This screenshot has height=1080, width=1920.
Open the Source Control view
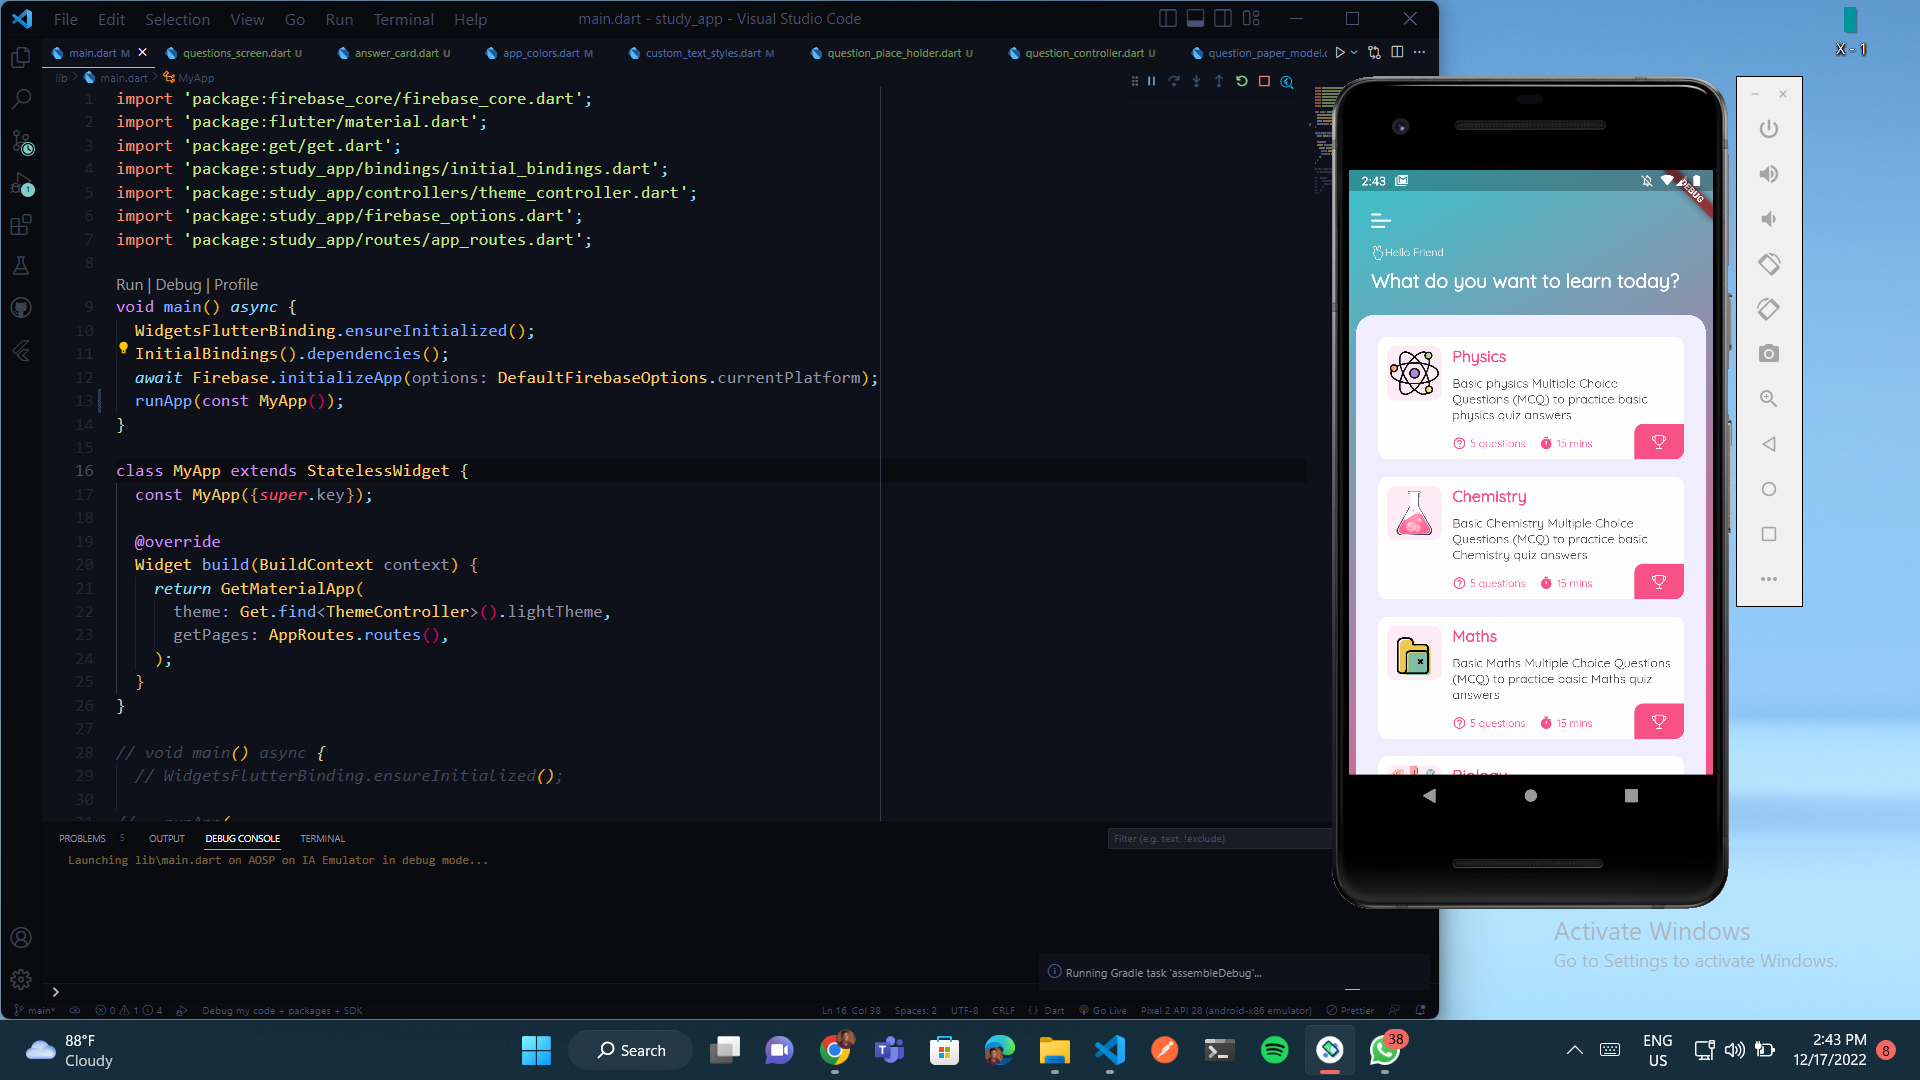[22, 142]
